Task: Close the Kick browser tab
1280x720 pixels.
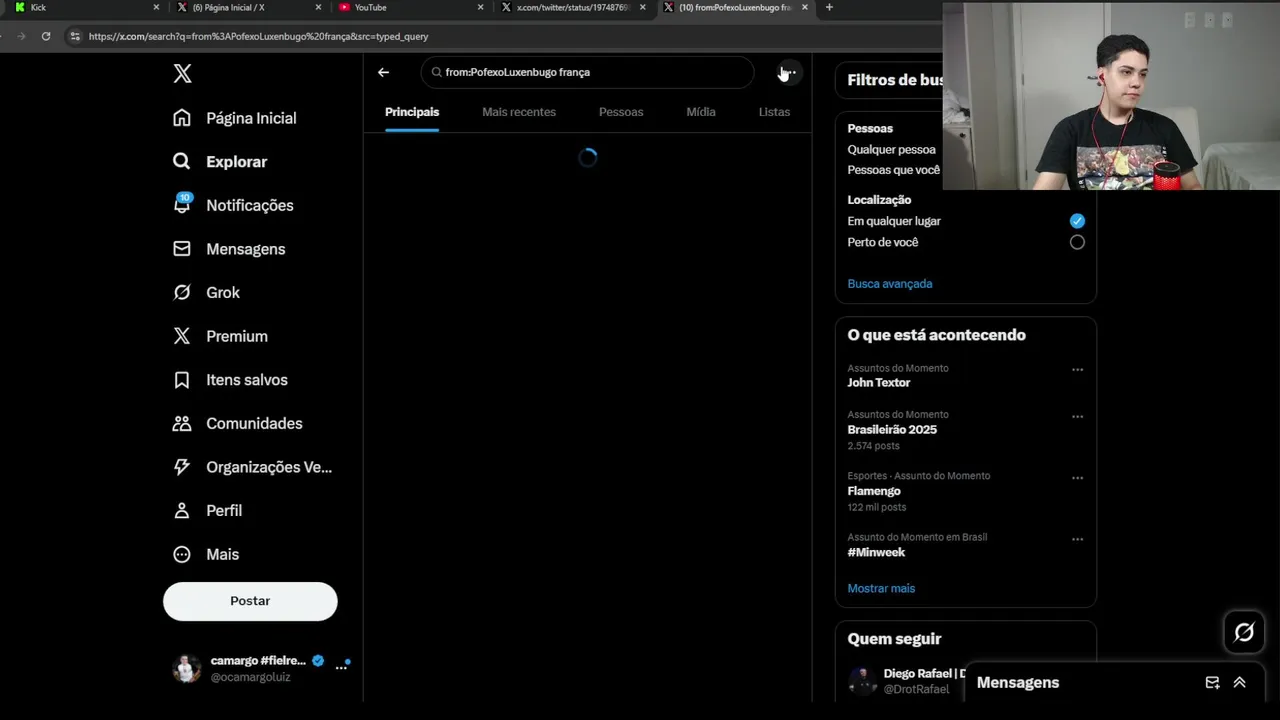Action: [156, 7]
